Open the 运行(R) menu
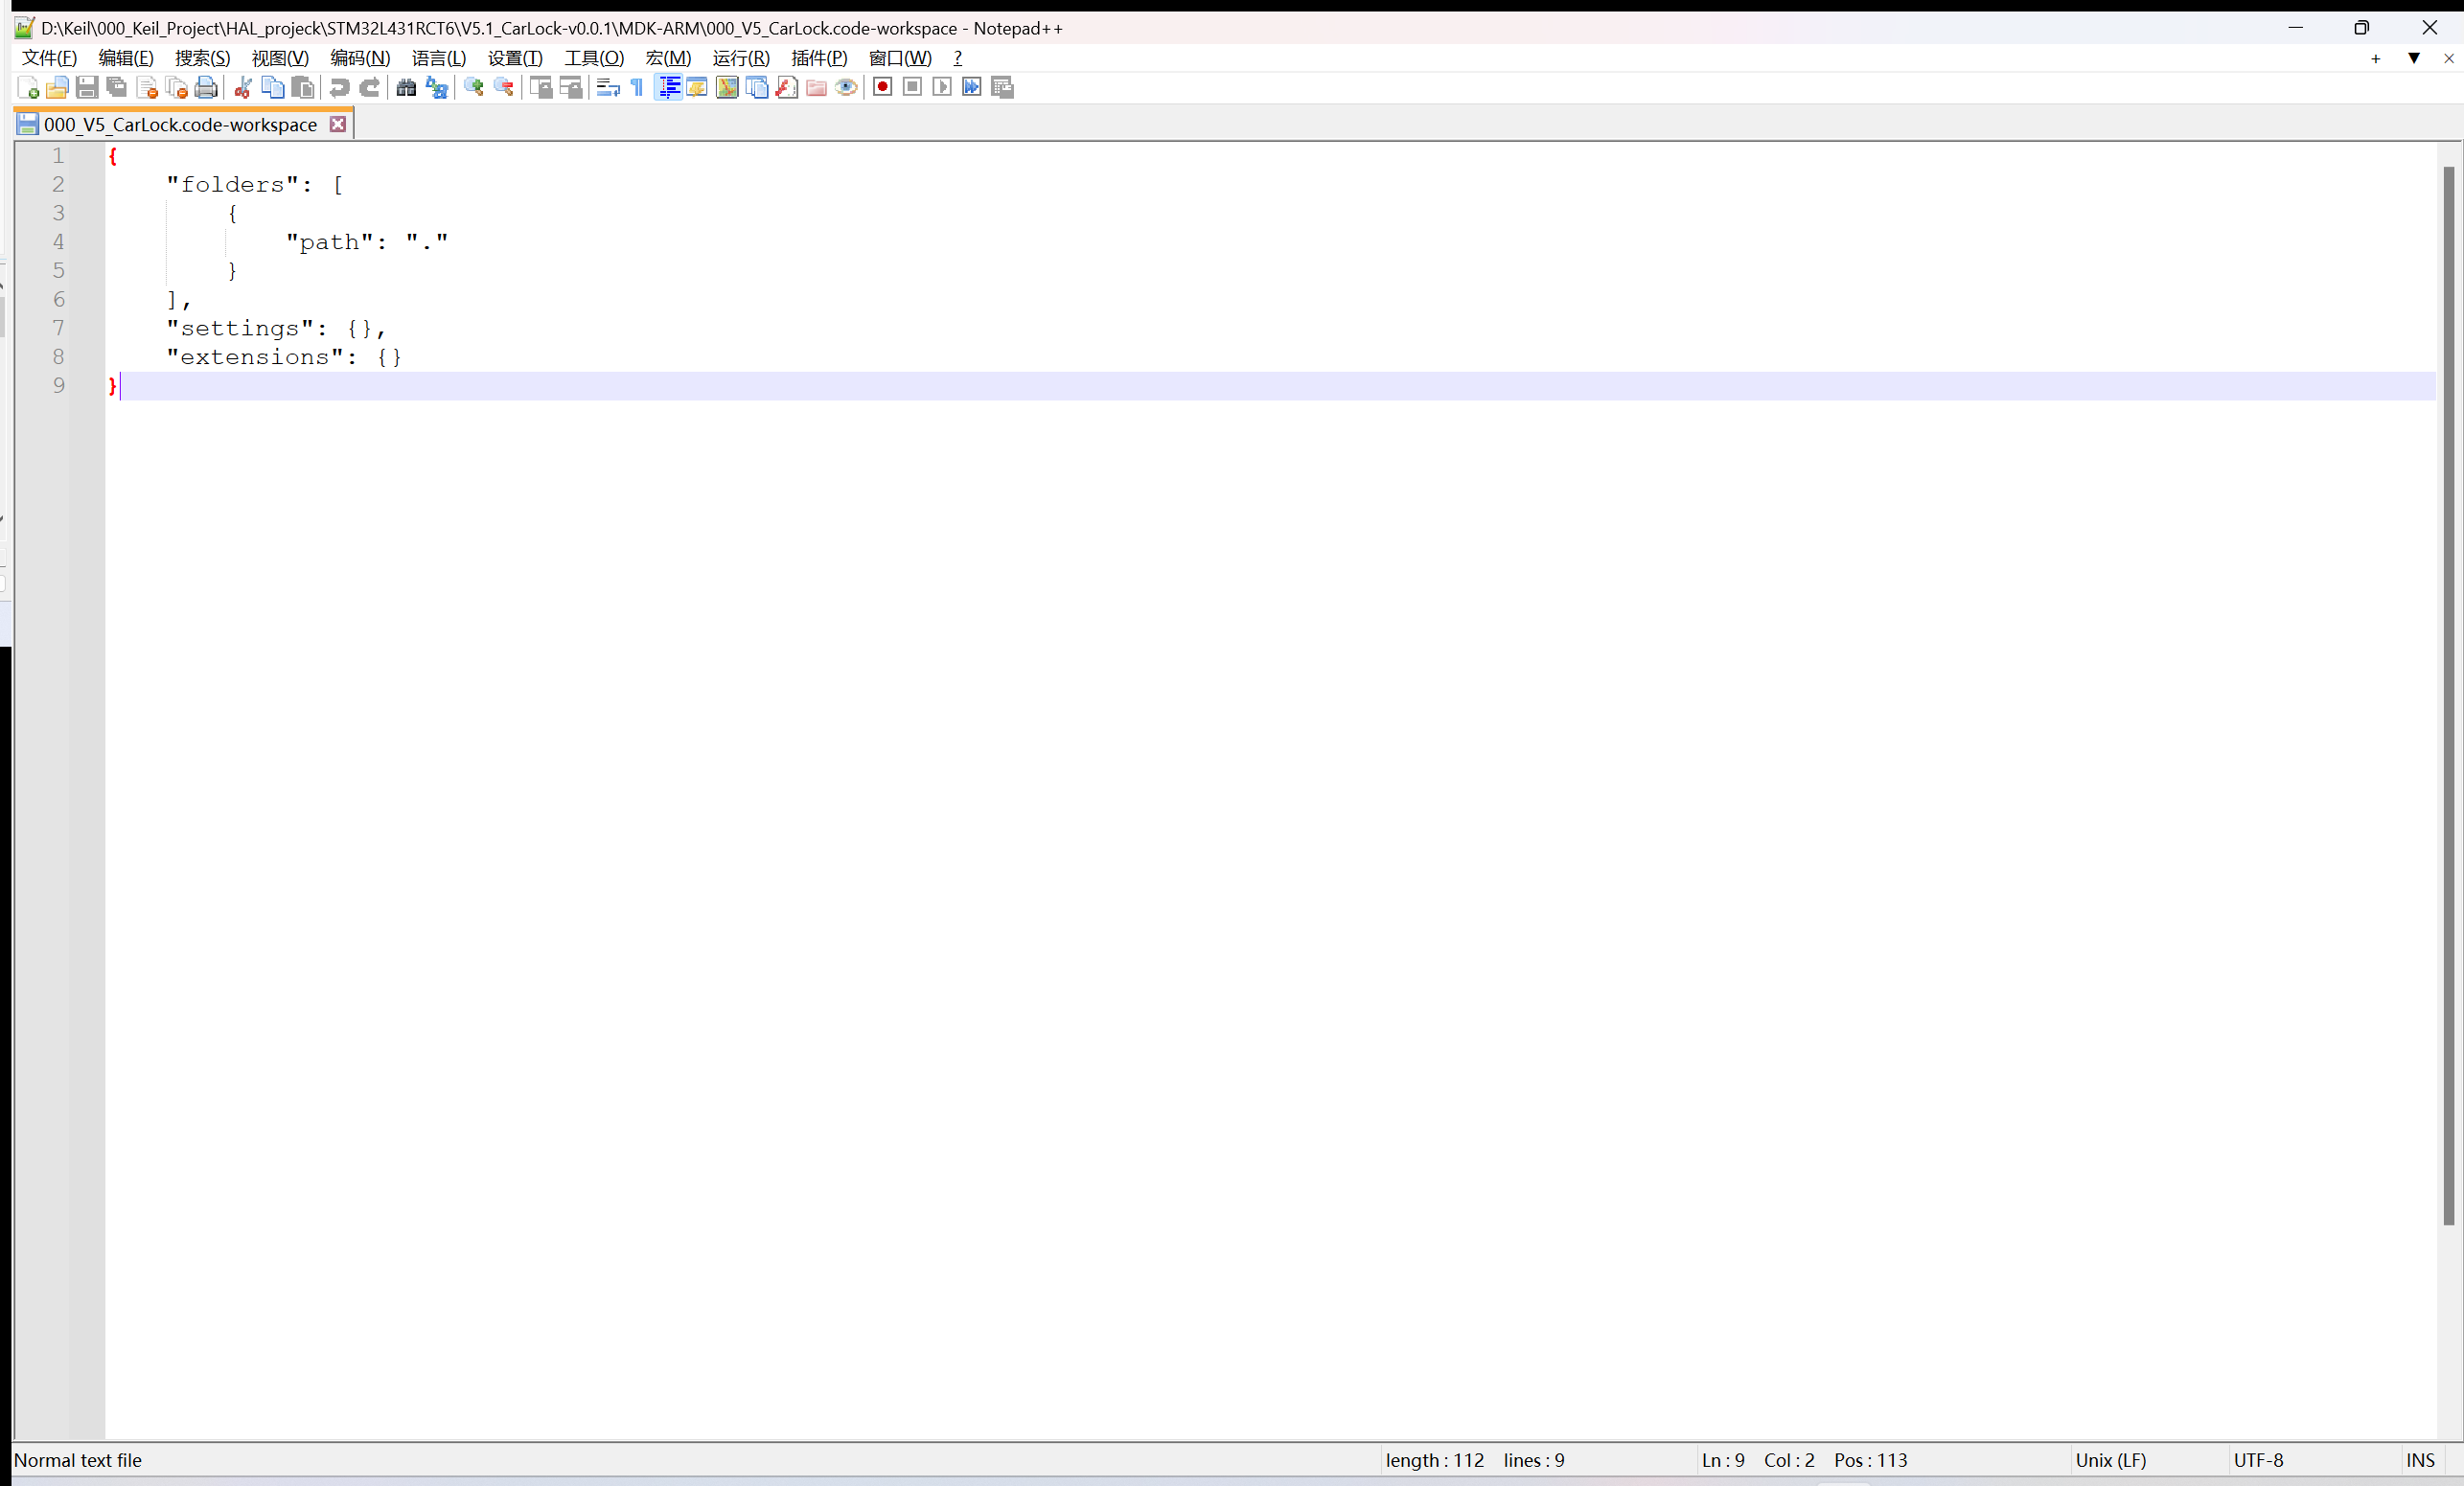2464x1486 pixels. coord(741,58)
